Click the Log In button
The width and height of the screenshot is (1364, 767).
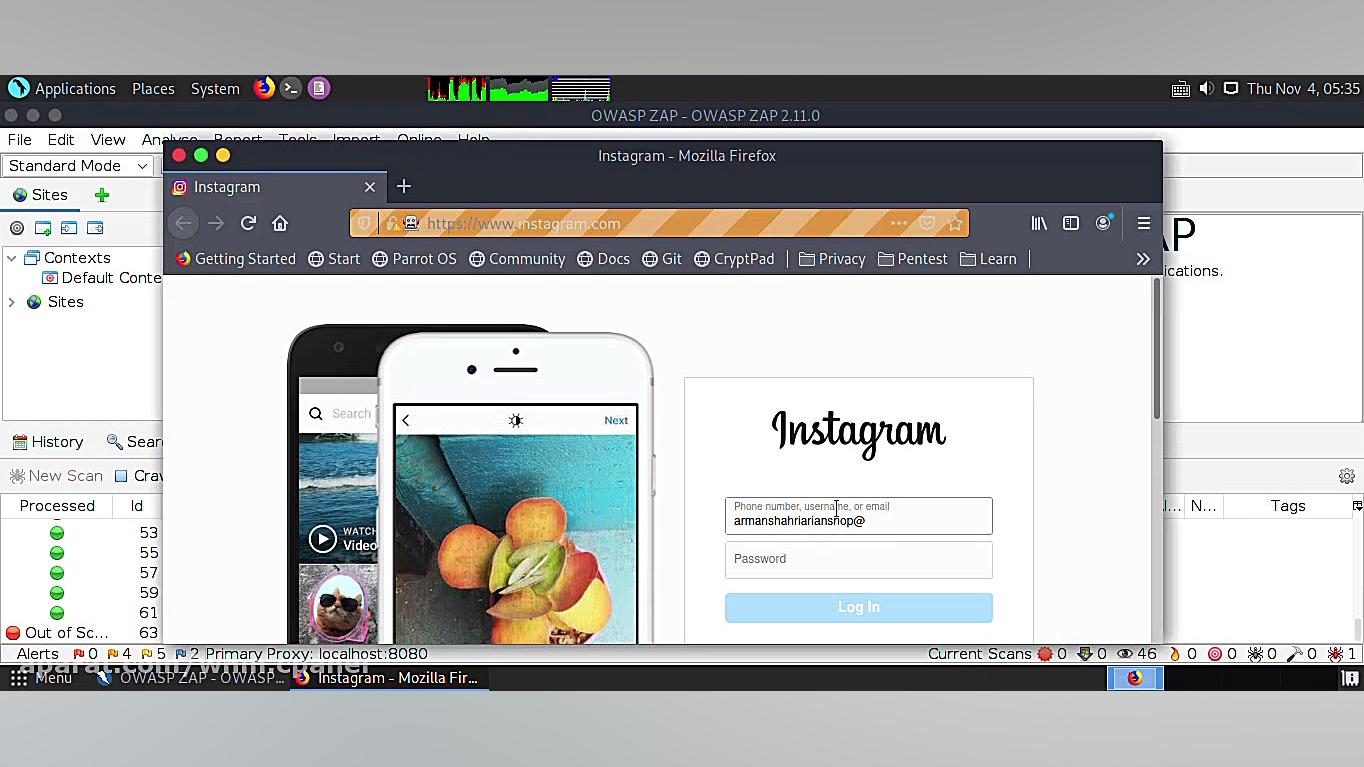859,607
